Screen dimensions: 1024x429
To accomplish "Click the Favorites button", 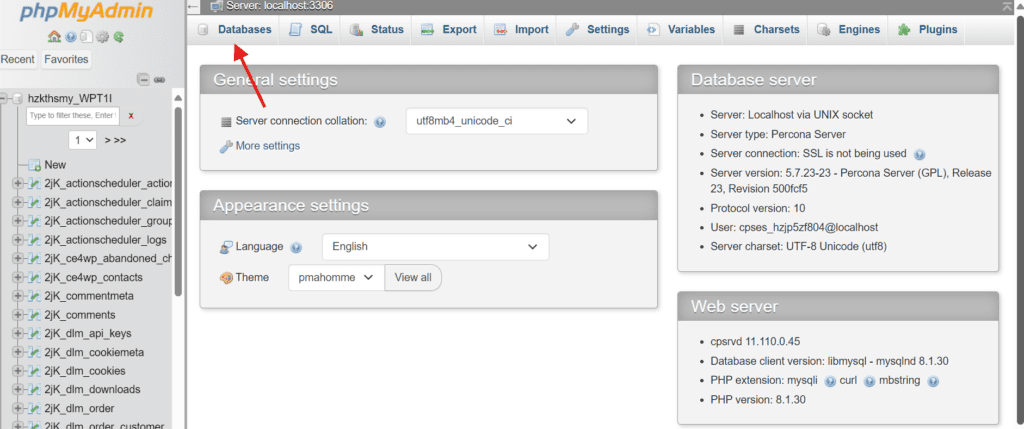I will (66, 59).
